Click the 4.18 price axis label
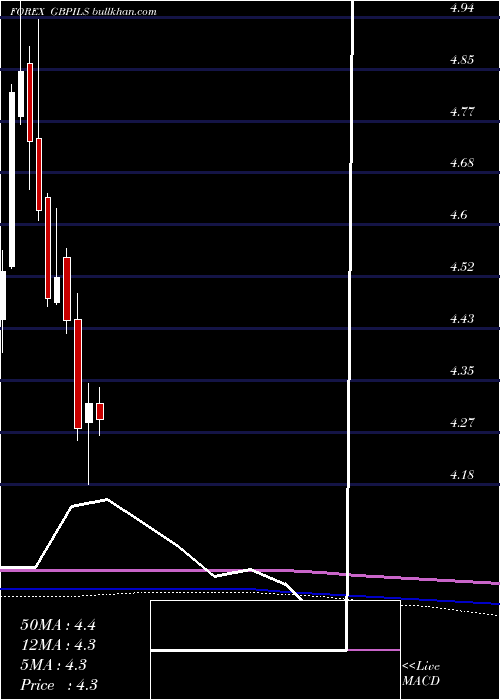The height and width of the screenshot is (700, 500). [462, 474]
